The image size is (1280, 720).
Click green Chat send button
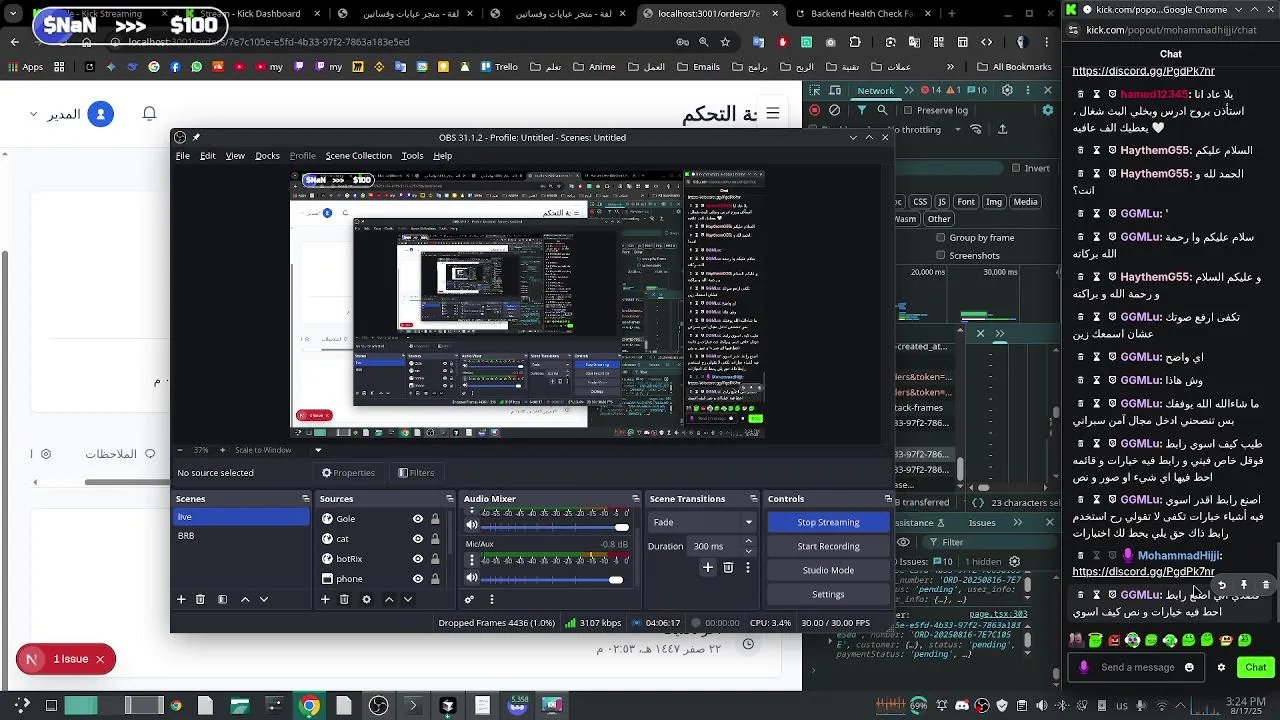1255,667
